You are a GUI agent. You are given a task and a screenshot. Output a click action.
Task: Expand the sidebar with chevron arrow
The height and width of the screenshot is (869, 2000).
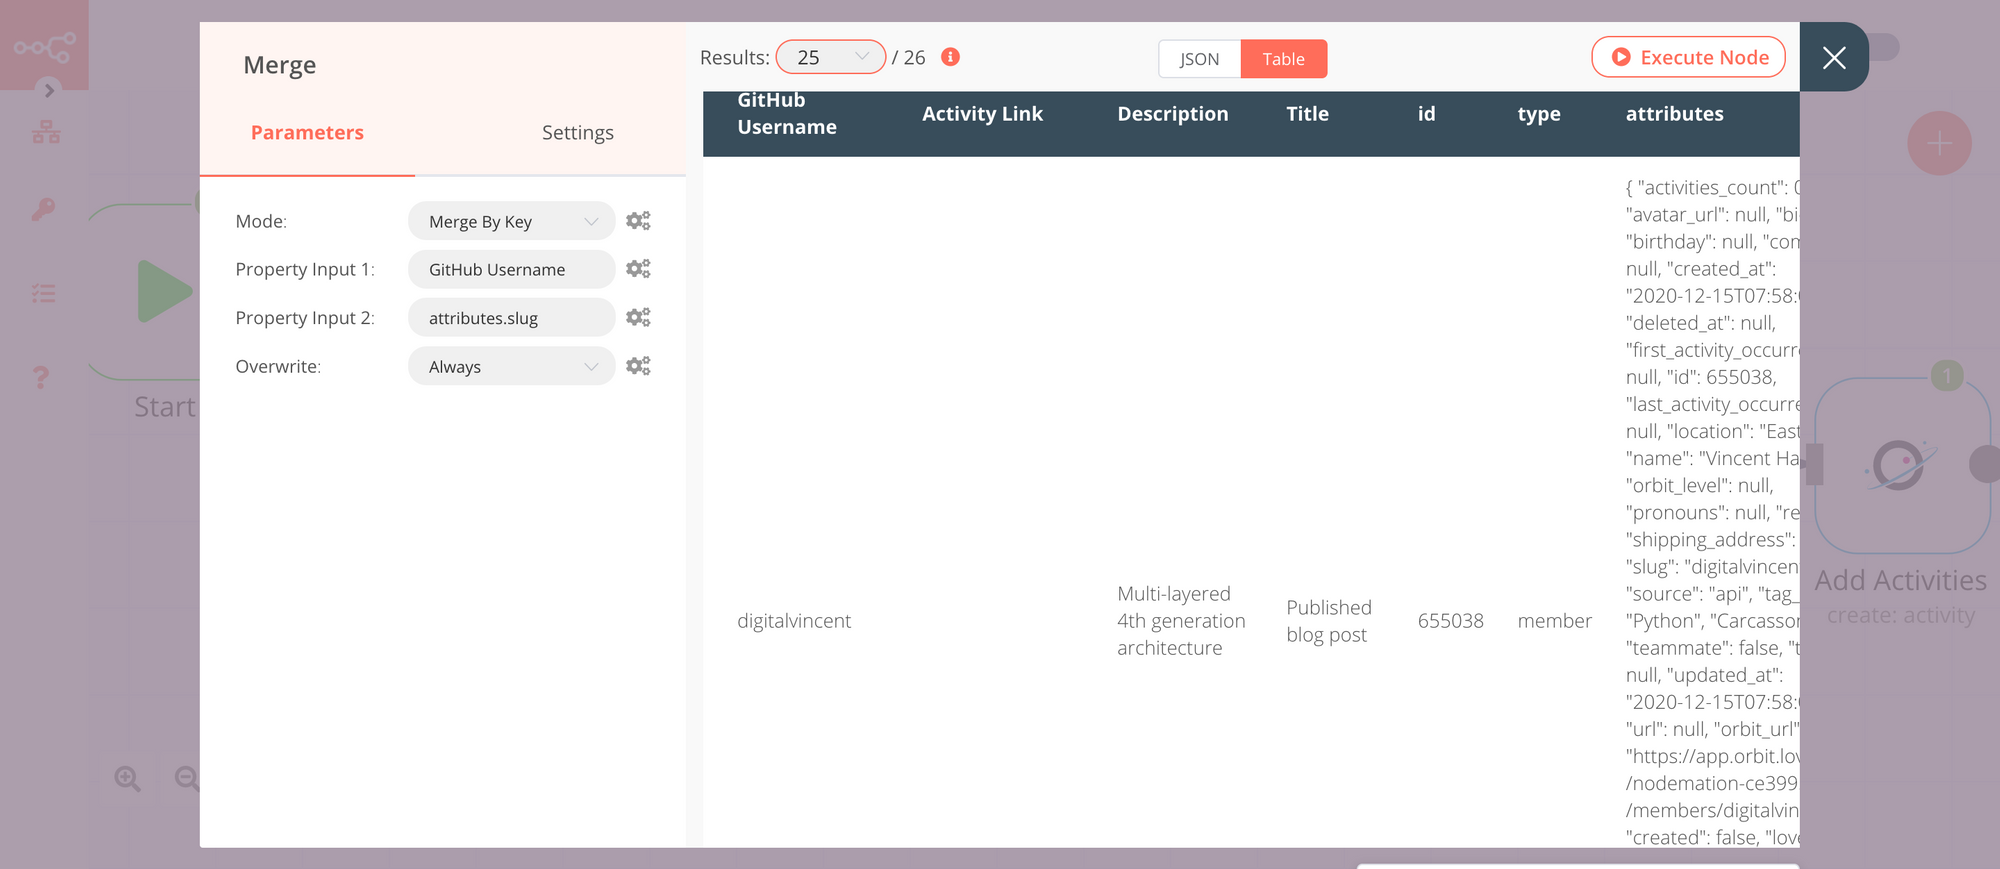[49, 90]
